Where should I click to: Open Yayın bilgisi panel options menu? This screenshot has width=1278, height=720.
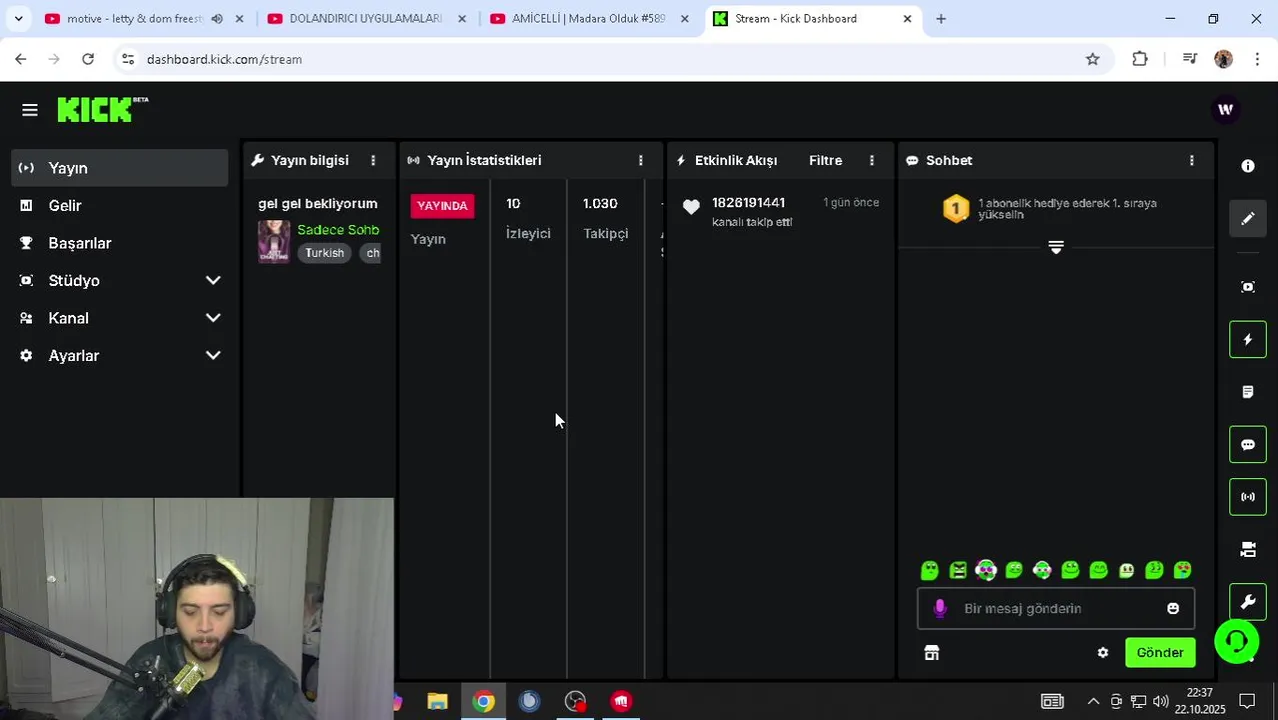pos(373,160)
